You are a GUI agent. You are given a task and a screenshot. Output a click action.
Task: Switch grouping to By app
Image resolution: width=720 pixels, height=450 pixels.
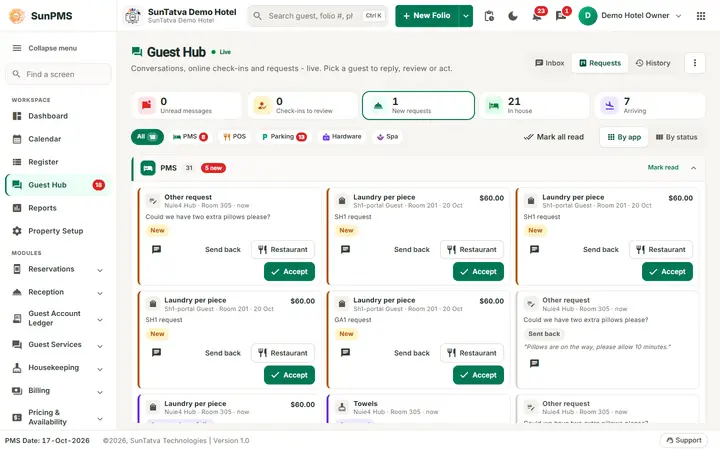[624, 137]
